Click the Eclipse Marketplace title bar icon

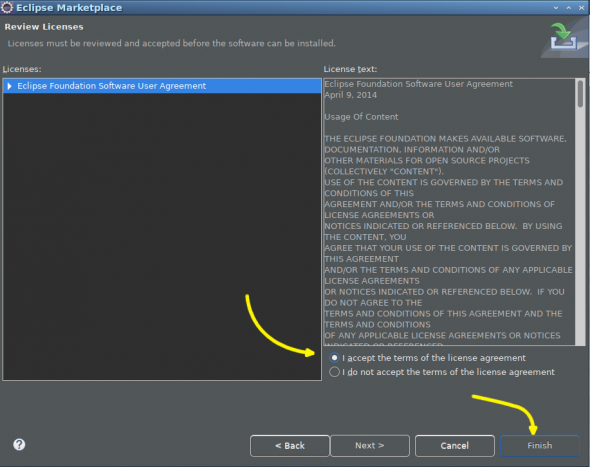click(x=7, y=8)
